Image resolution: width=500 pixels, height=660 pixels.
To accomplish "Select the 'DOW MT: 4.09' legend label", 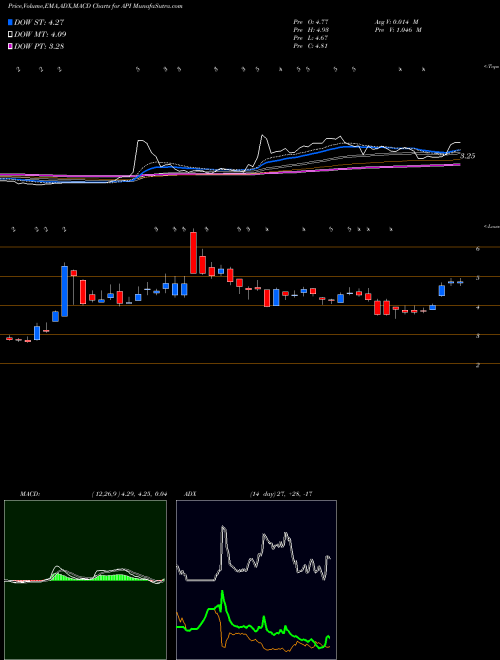I will coord(40,35).
